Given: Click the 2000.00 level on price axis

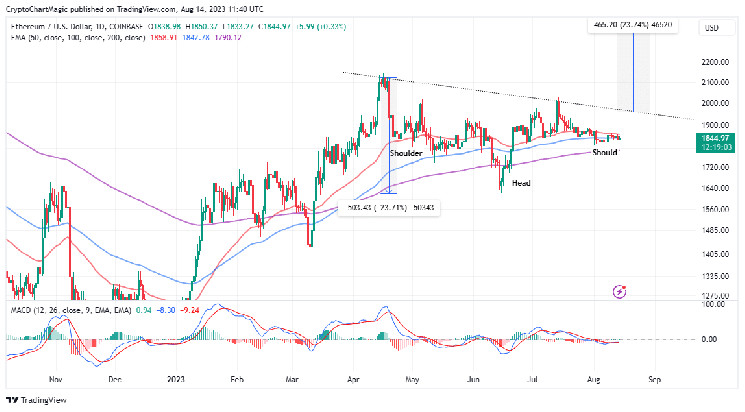Looking at the screenshot, I should [712, 103].
